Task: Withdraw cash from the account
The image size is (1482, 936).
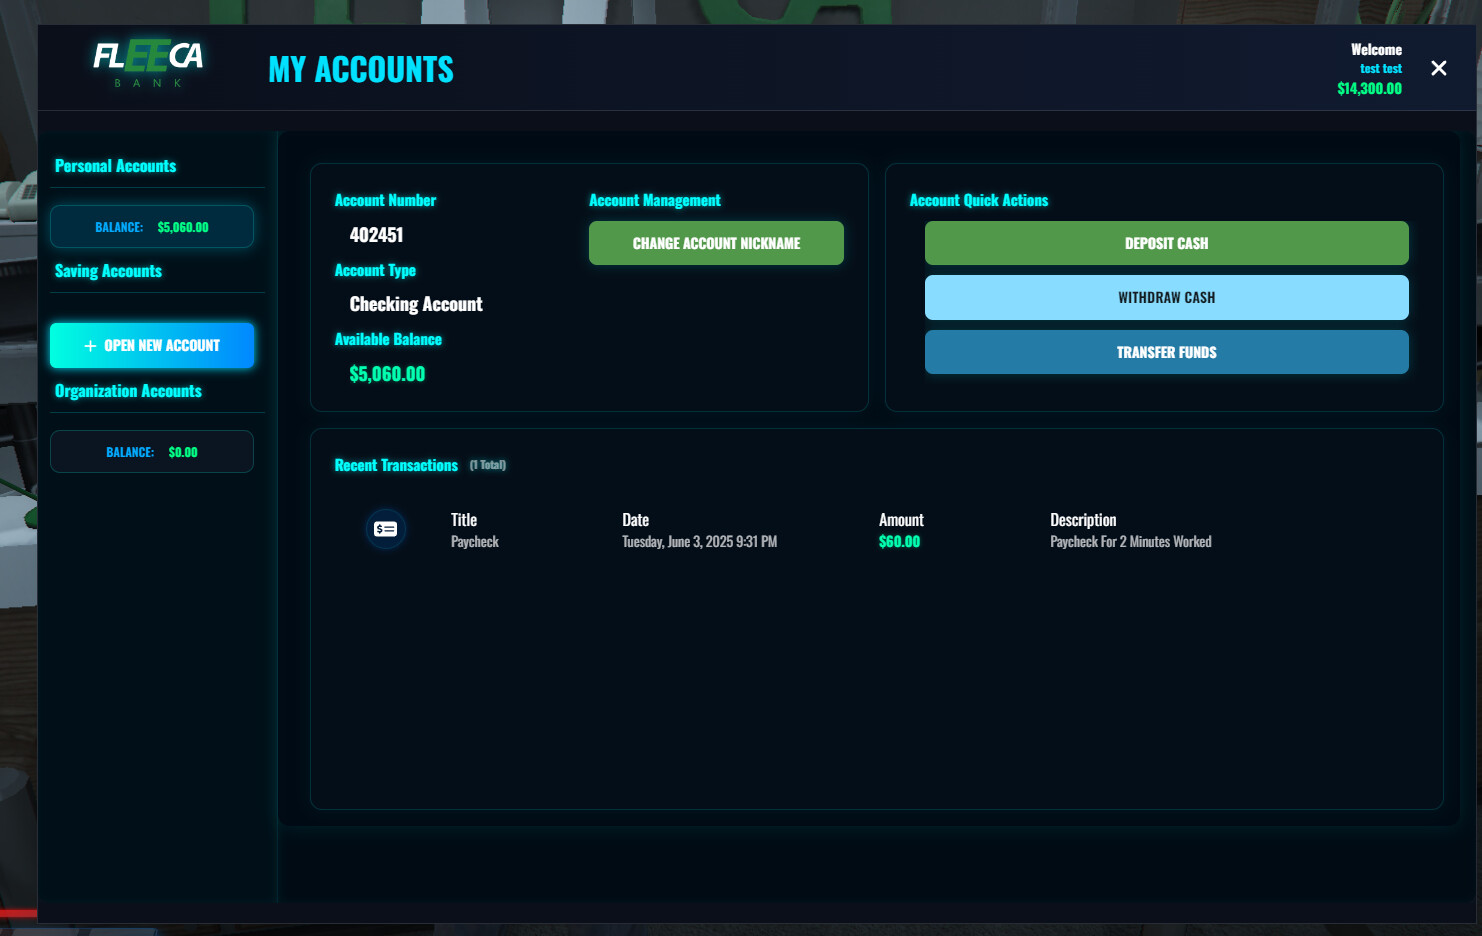Action: tap(1166, 297)
